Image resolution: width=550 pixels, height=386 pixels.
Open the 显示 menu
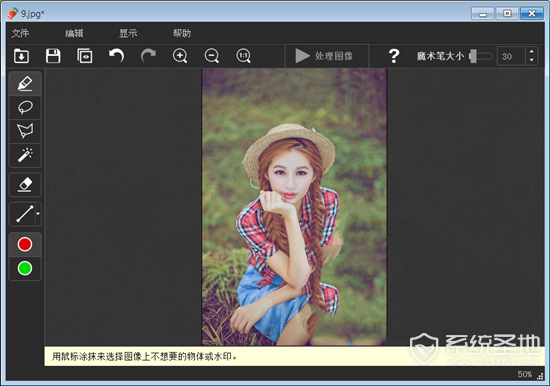[128, 33]
